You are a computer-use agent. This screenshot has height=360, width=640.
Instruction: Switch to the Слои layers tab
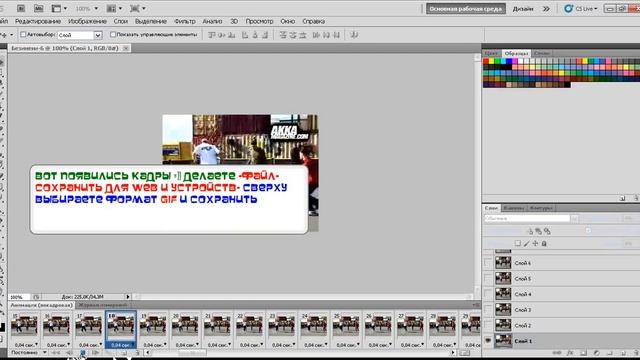coord(491,208)
